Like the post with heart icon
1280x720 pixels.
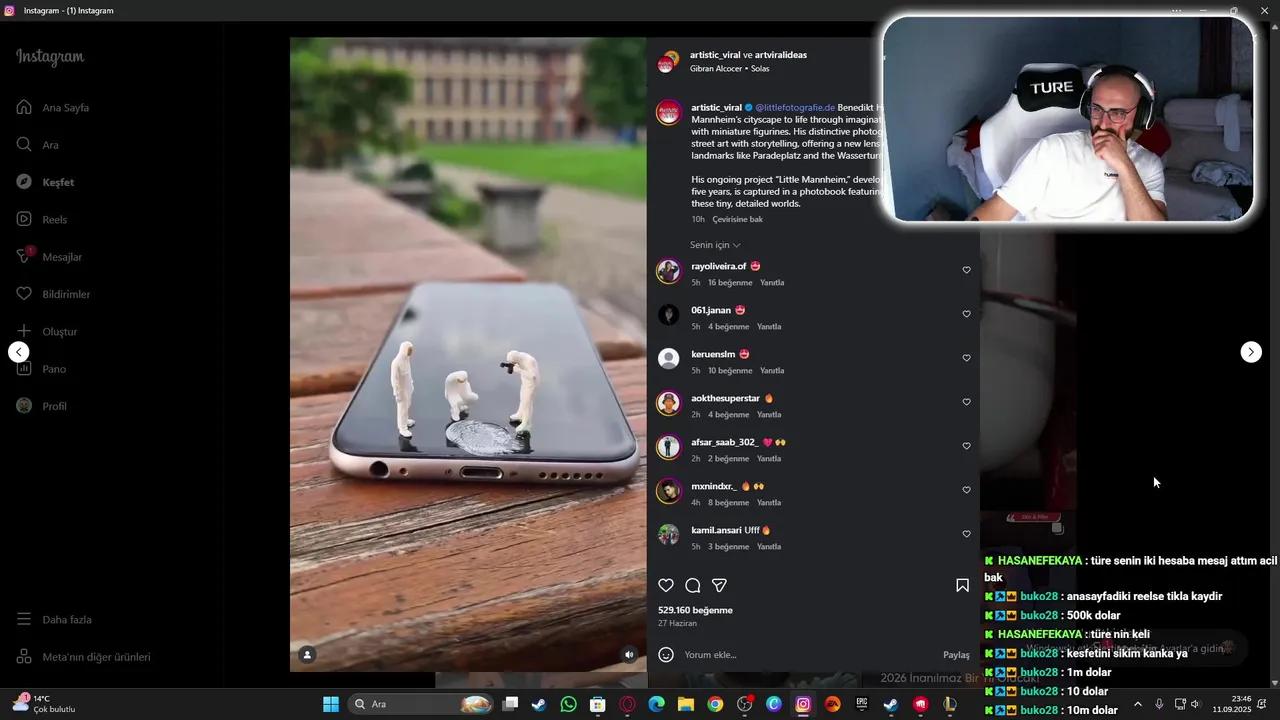(x=666, y=585)
